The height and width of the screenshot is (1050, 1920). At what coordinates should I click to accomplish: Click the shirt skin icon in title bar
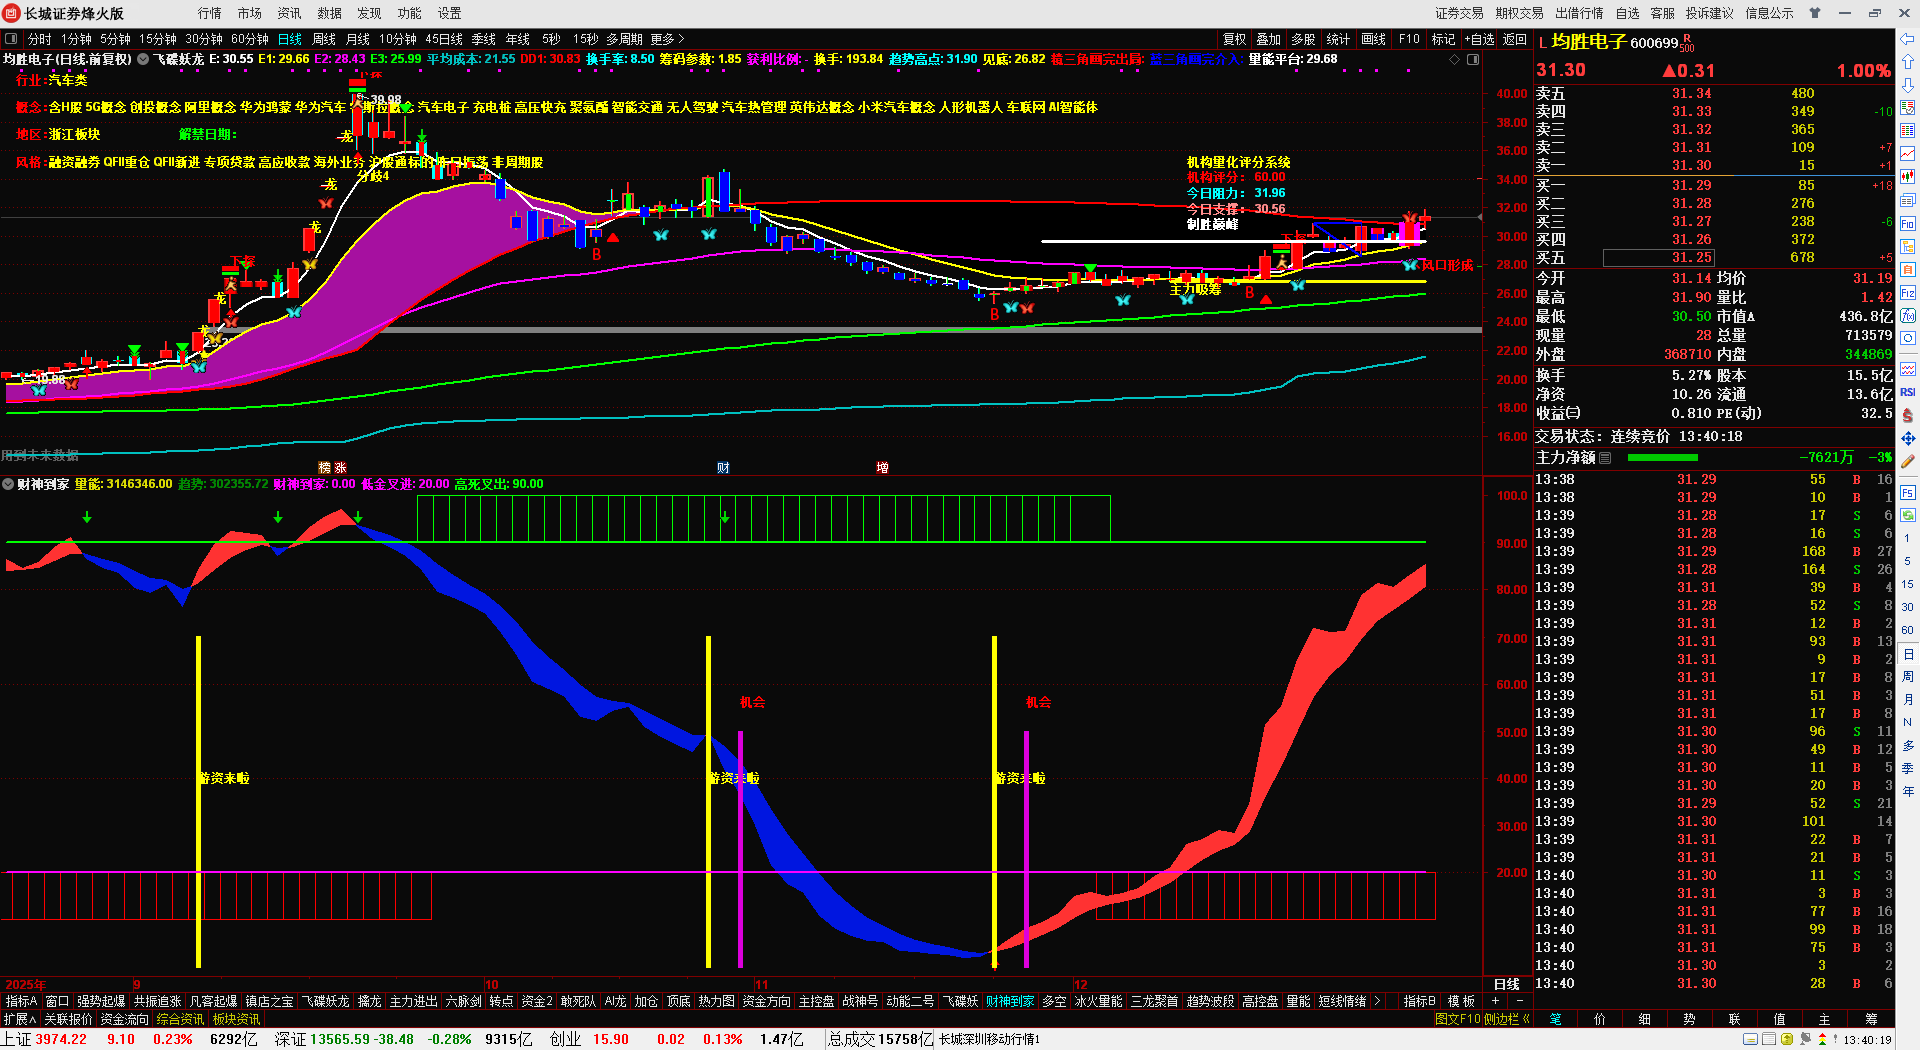point(1814,13)
